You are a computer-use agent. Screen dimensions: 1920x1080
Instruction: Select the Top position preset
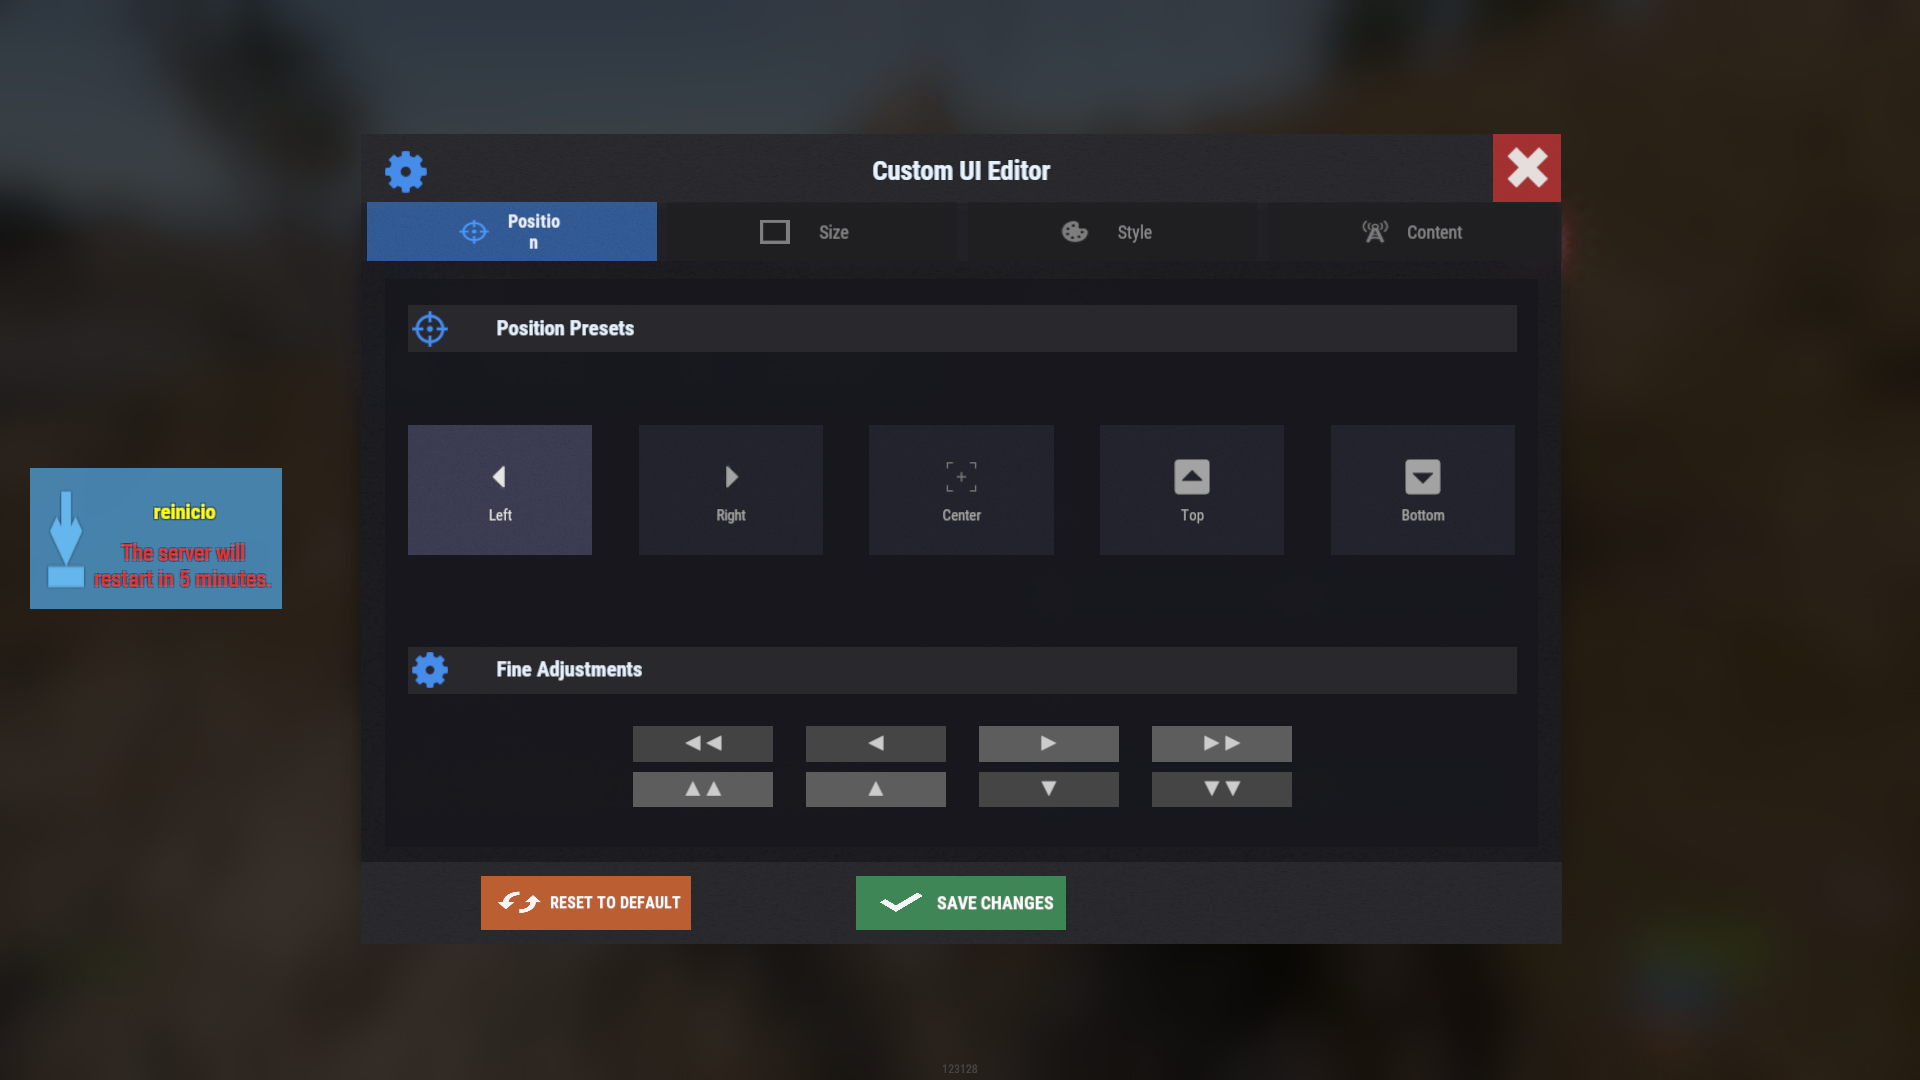pos(1192,490)
